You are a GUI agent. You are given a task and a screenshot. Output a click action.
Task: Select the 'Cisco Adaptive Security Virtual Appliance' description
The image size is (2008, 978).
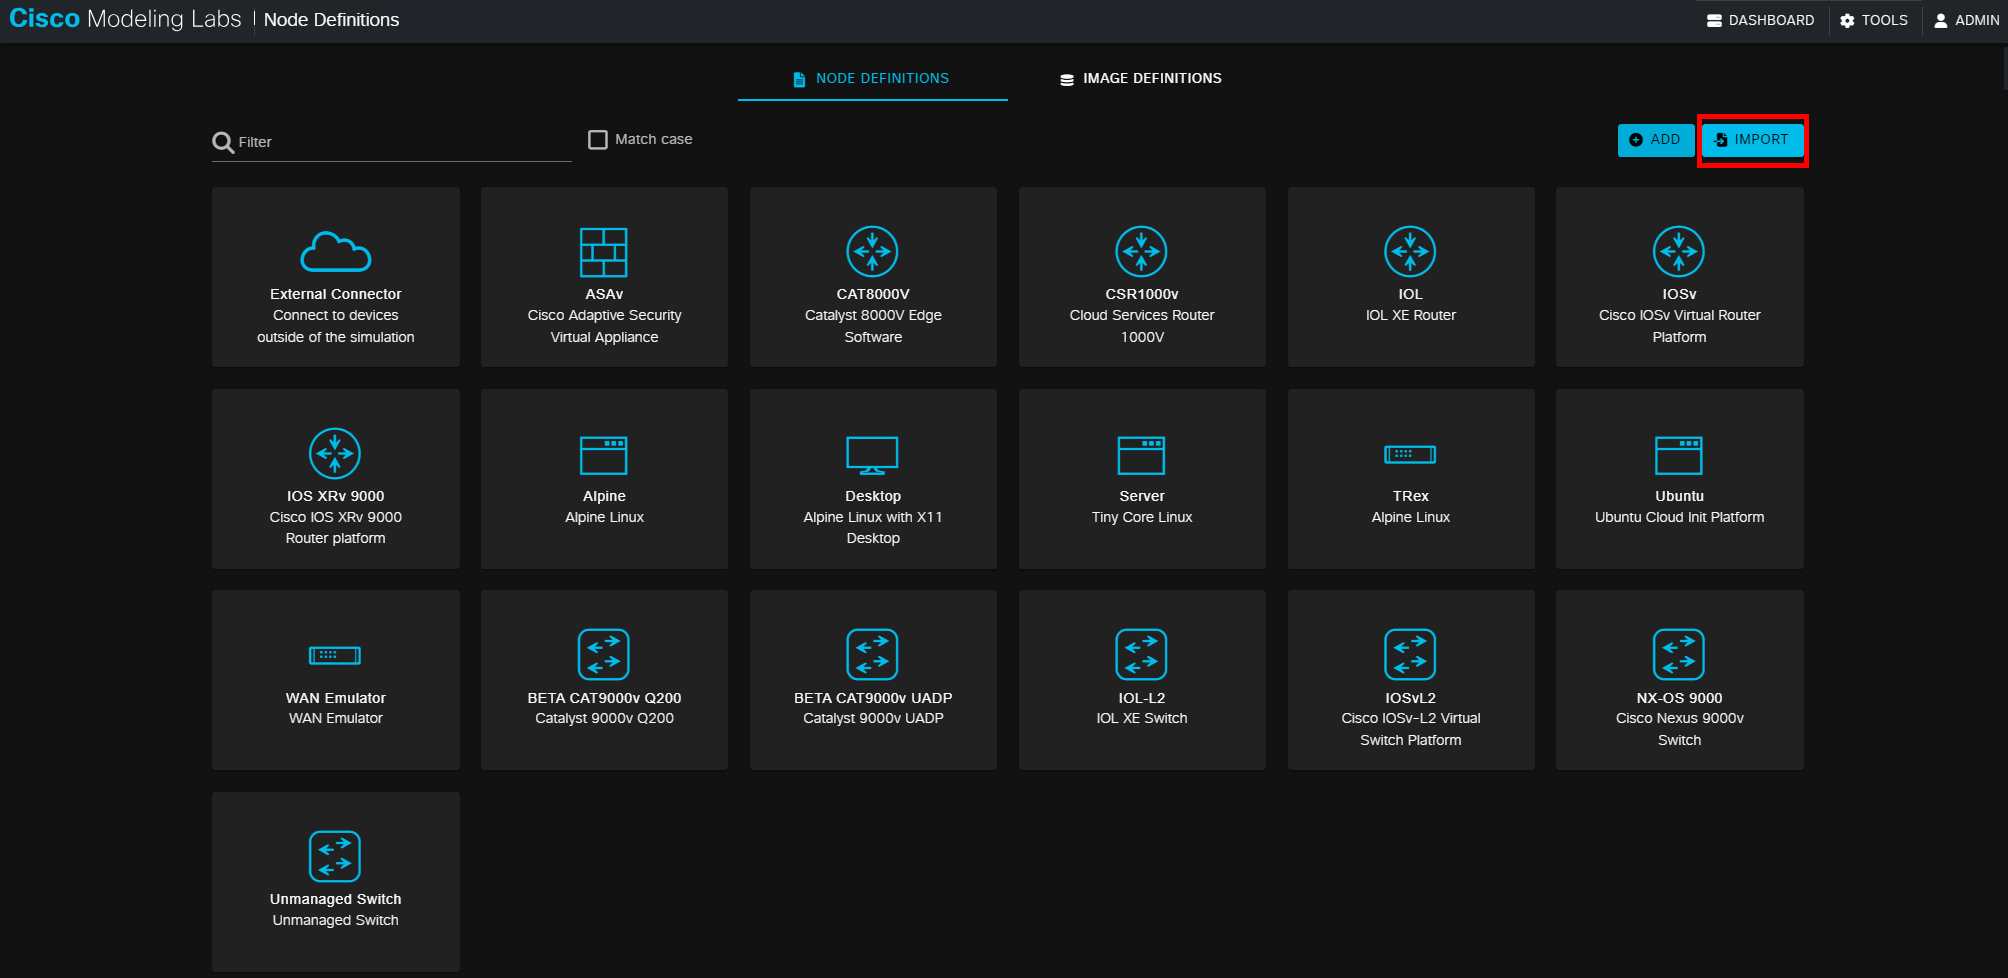(x=604, y=326)
